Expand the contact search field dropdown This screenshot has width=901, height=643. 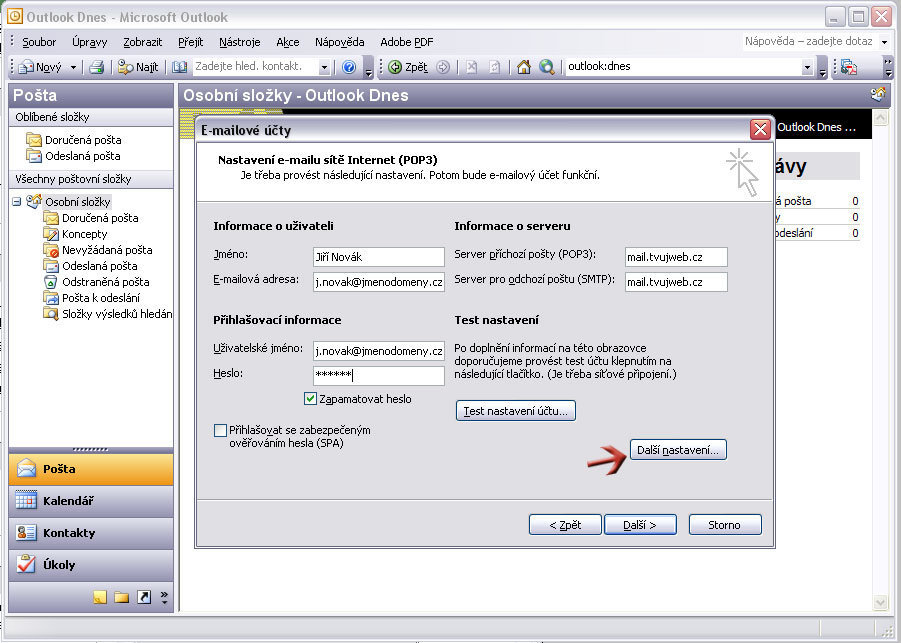[x=324, y=67]
